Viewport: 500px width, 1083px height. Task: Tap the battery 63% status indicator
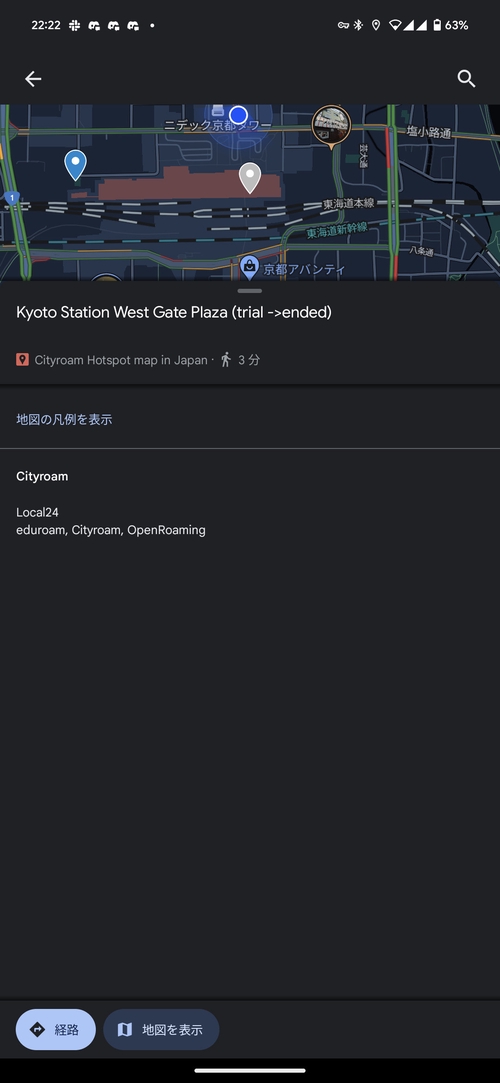(450, 26)
